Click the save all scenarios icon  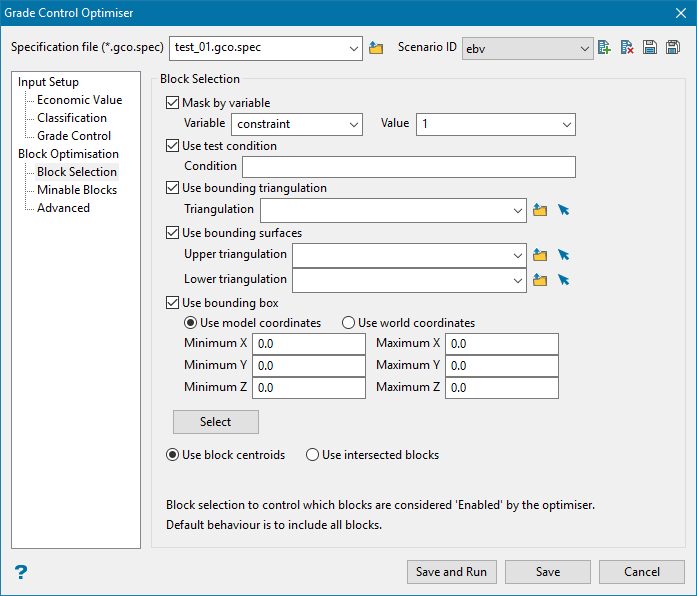tap(673, 48)
